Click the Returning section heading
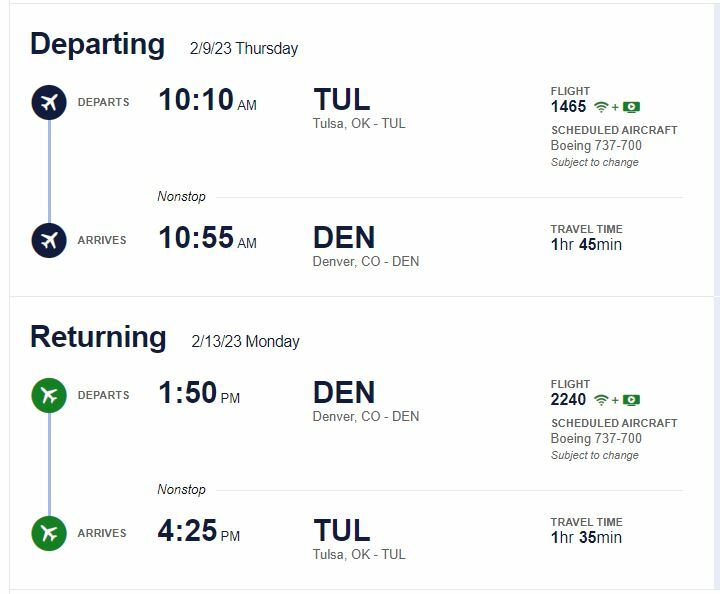The height and width of the screenshot is (594, 720). point(98,337)
